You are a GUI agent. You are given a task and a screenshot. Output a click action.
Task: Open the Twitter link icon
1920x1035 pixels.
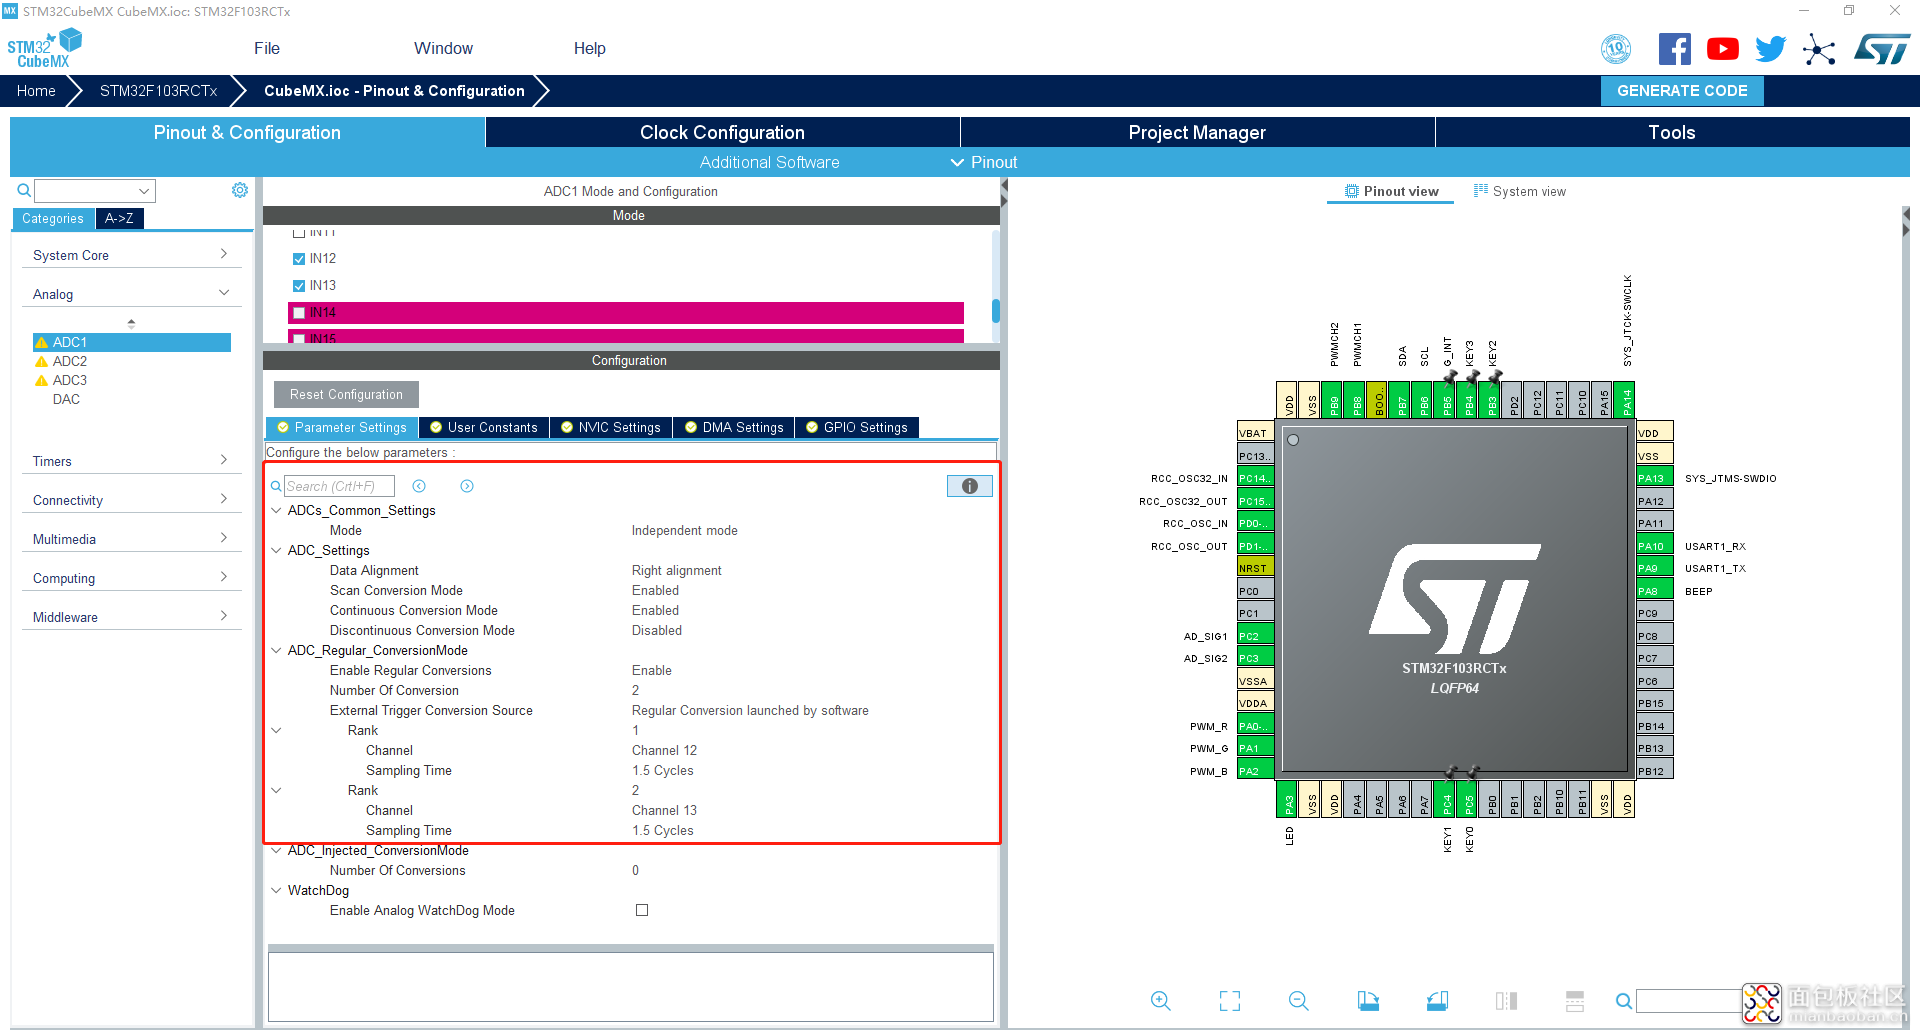tap(1771, 49)
